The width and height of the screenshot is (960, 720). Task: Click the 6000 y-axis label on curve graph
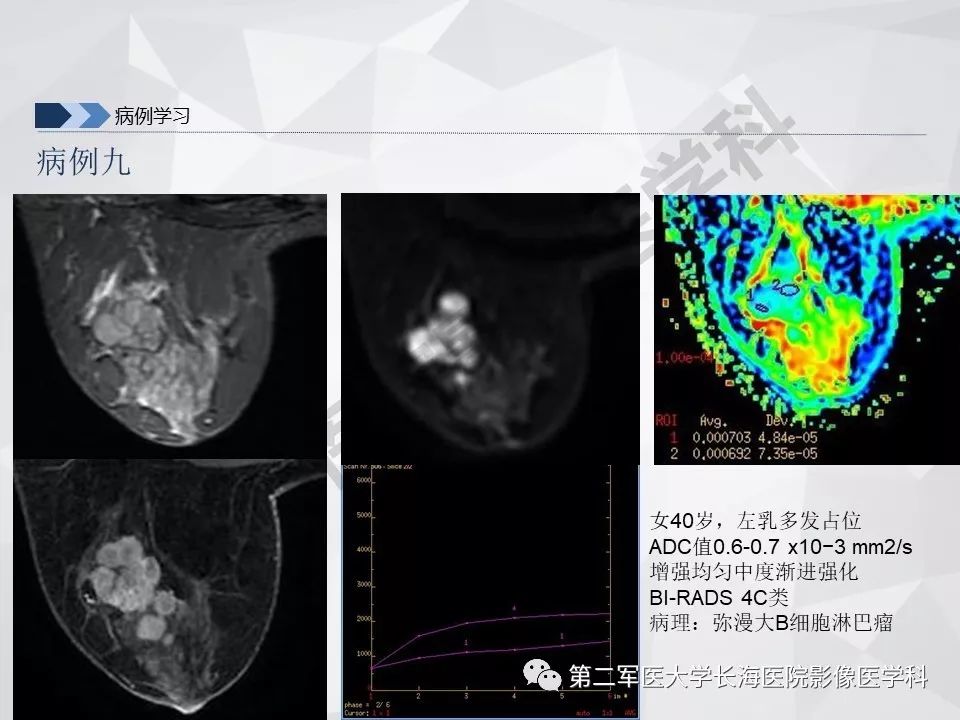(364, 481)
